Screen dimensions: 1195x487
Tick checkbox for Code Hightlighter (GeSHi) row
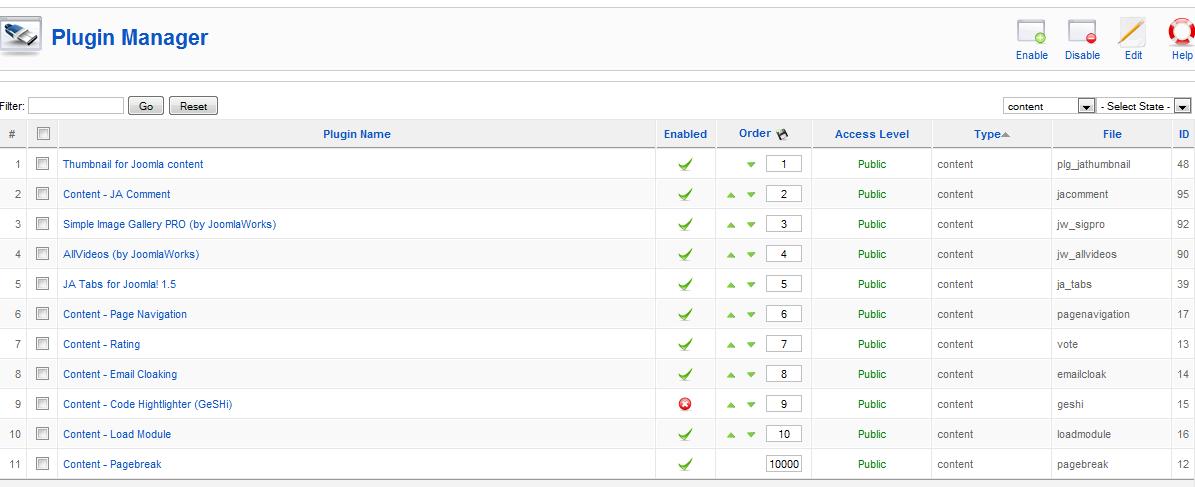tap(43, 403)
